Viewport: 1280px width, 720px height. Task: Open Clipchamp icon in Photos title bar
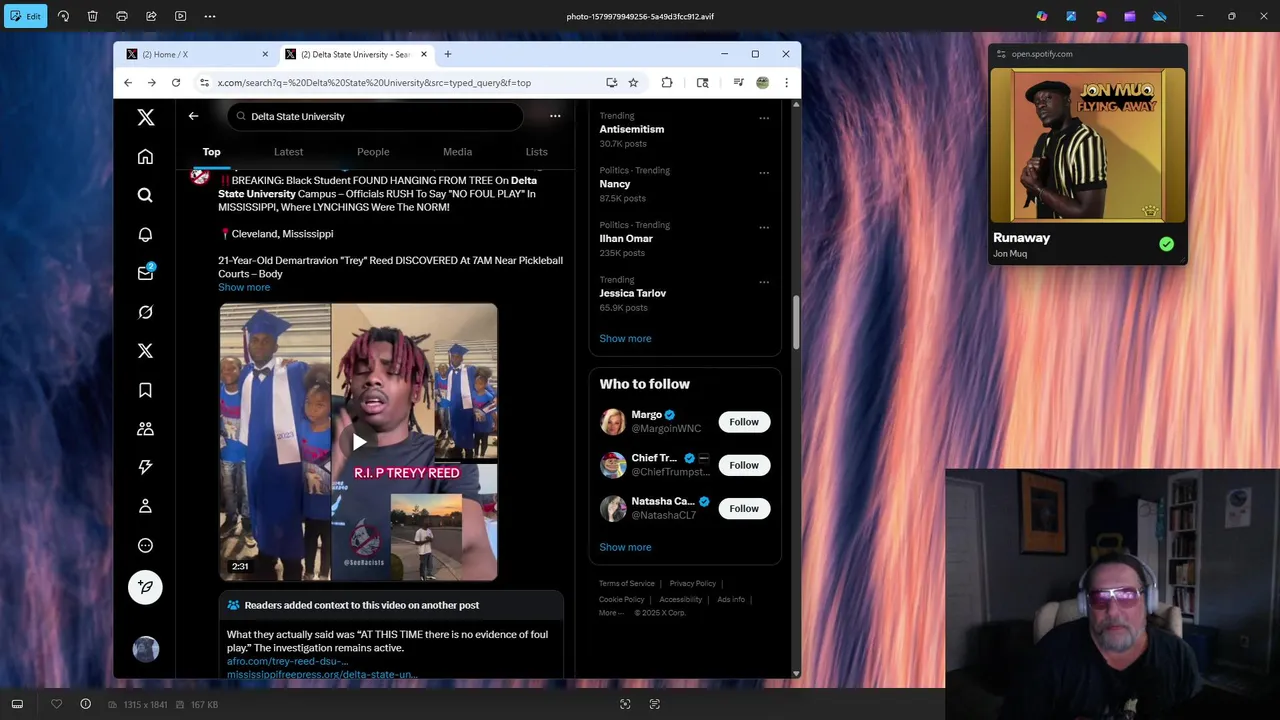coord(1130,16)
